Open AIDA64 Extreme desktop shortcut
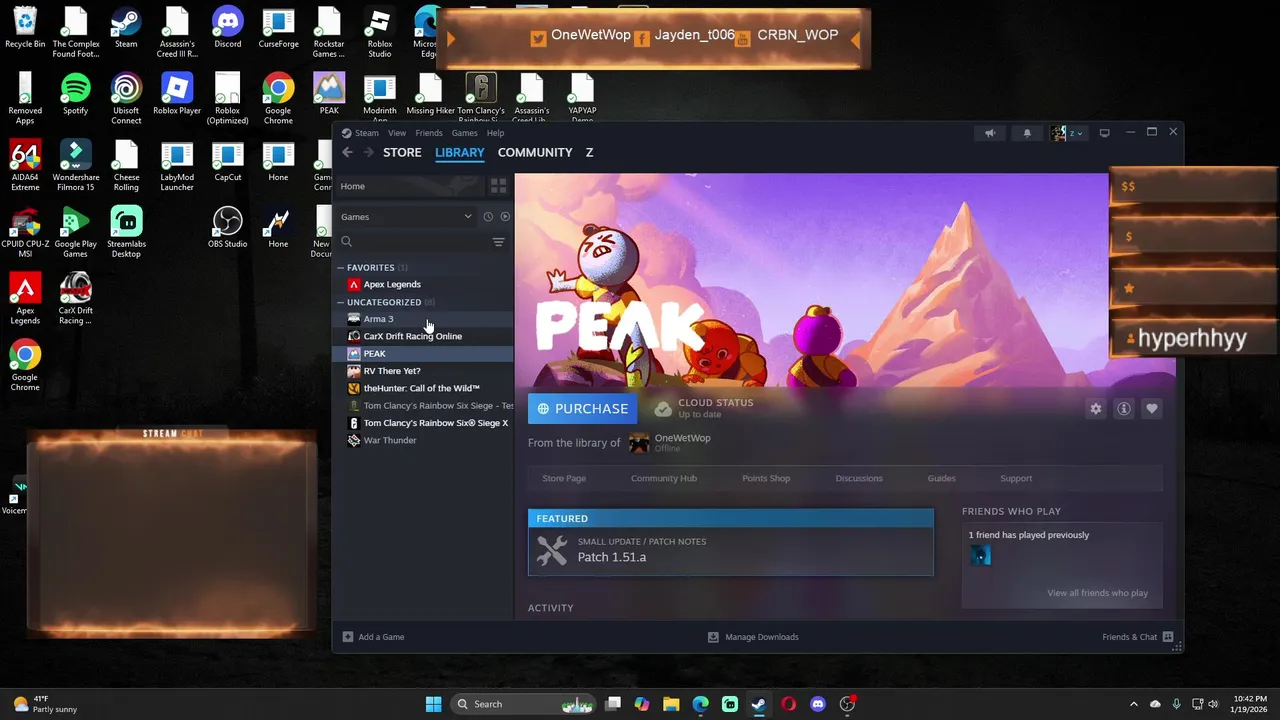 coord(25,166)
